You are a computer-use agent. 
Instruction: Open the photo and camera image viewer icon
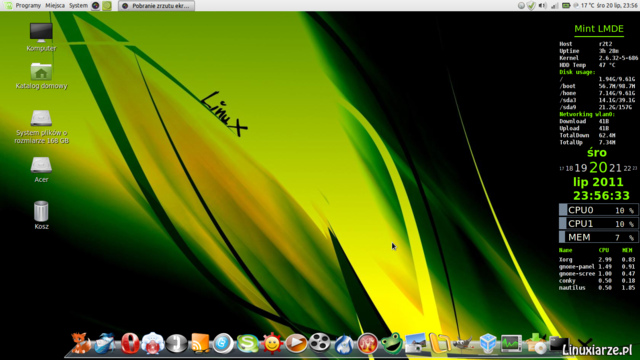click(x=415, y=343)
